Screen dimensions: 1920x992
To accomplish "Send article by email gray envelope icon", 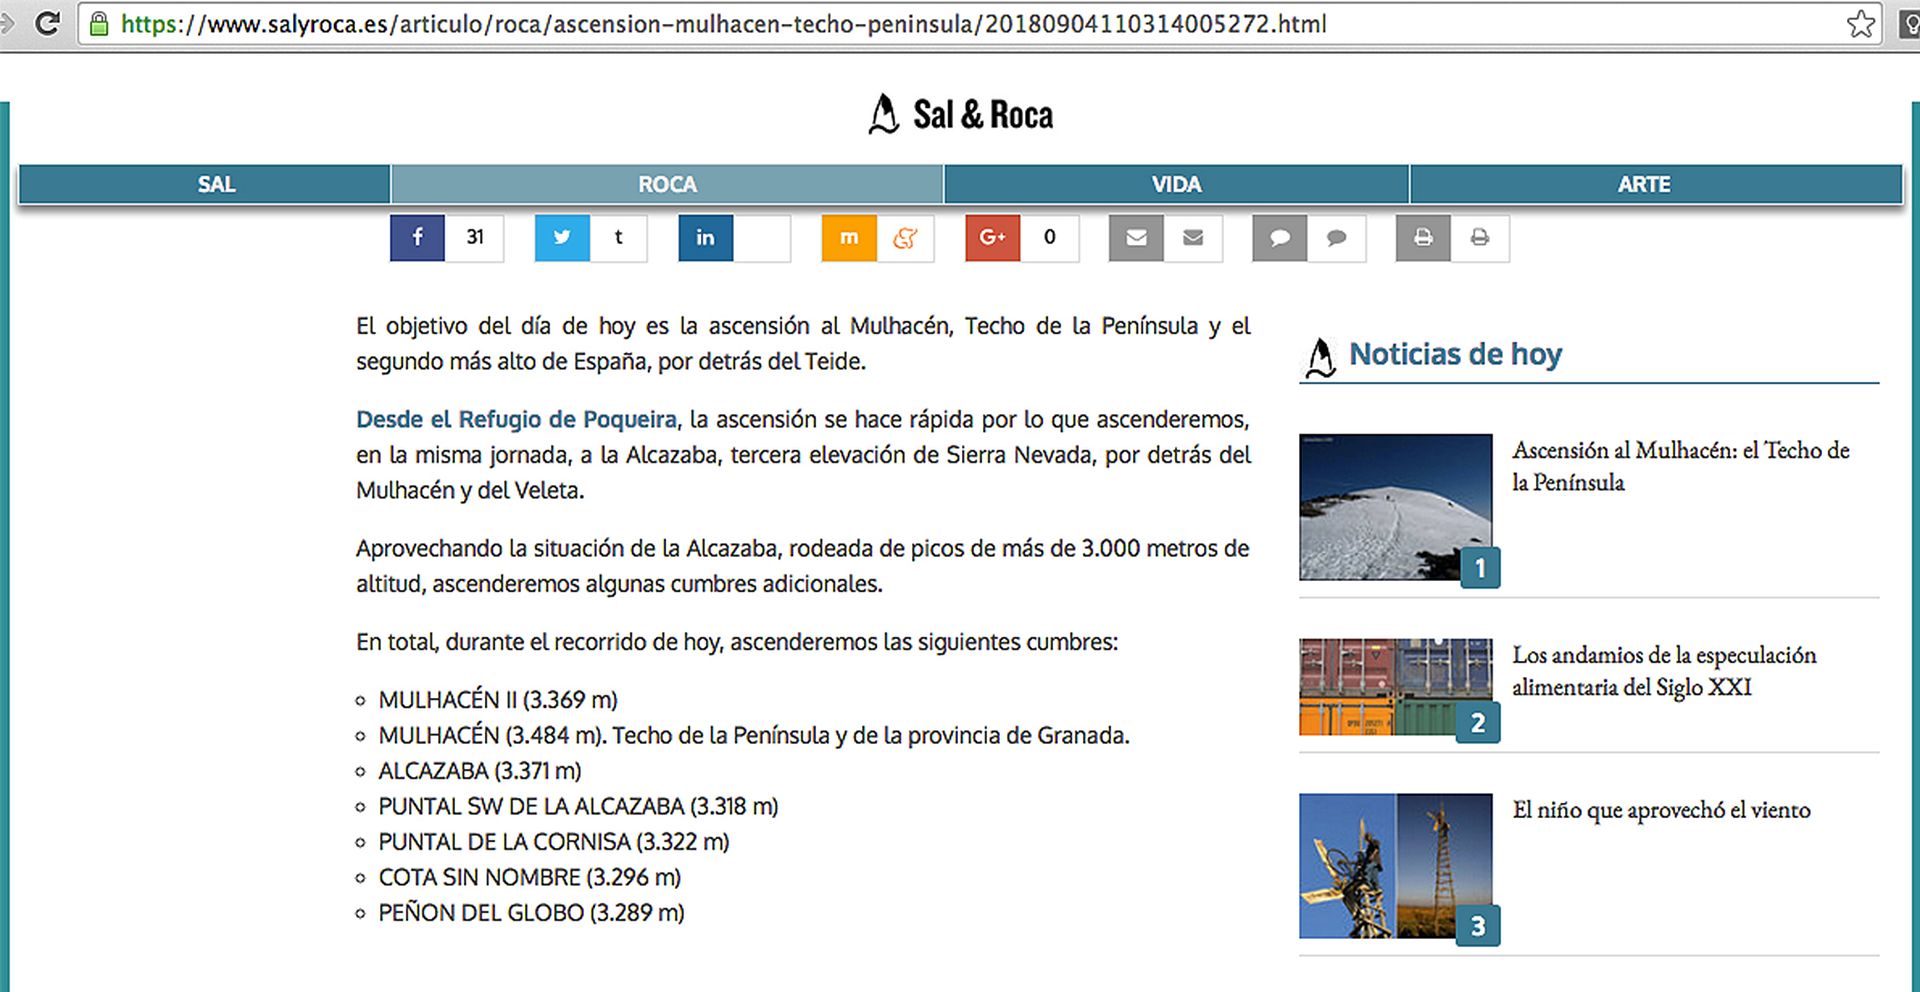I will [1136, 238].
